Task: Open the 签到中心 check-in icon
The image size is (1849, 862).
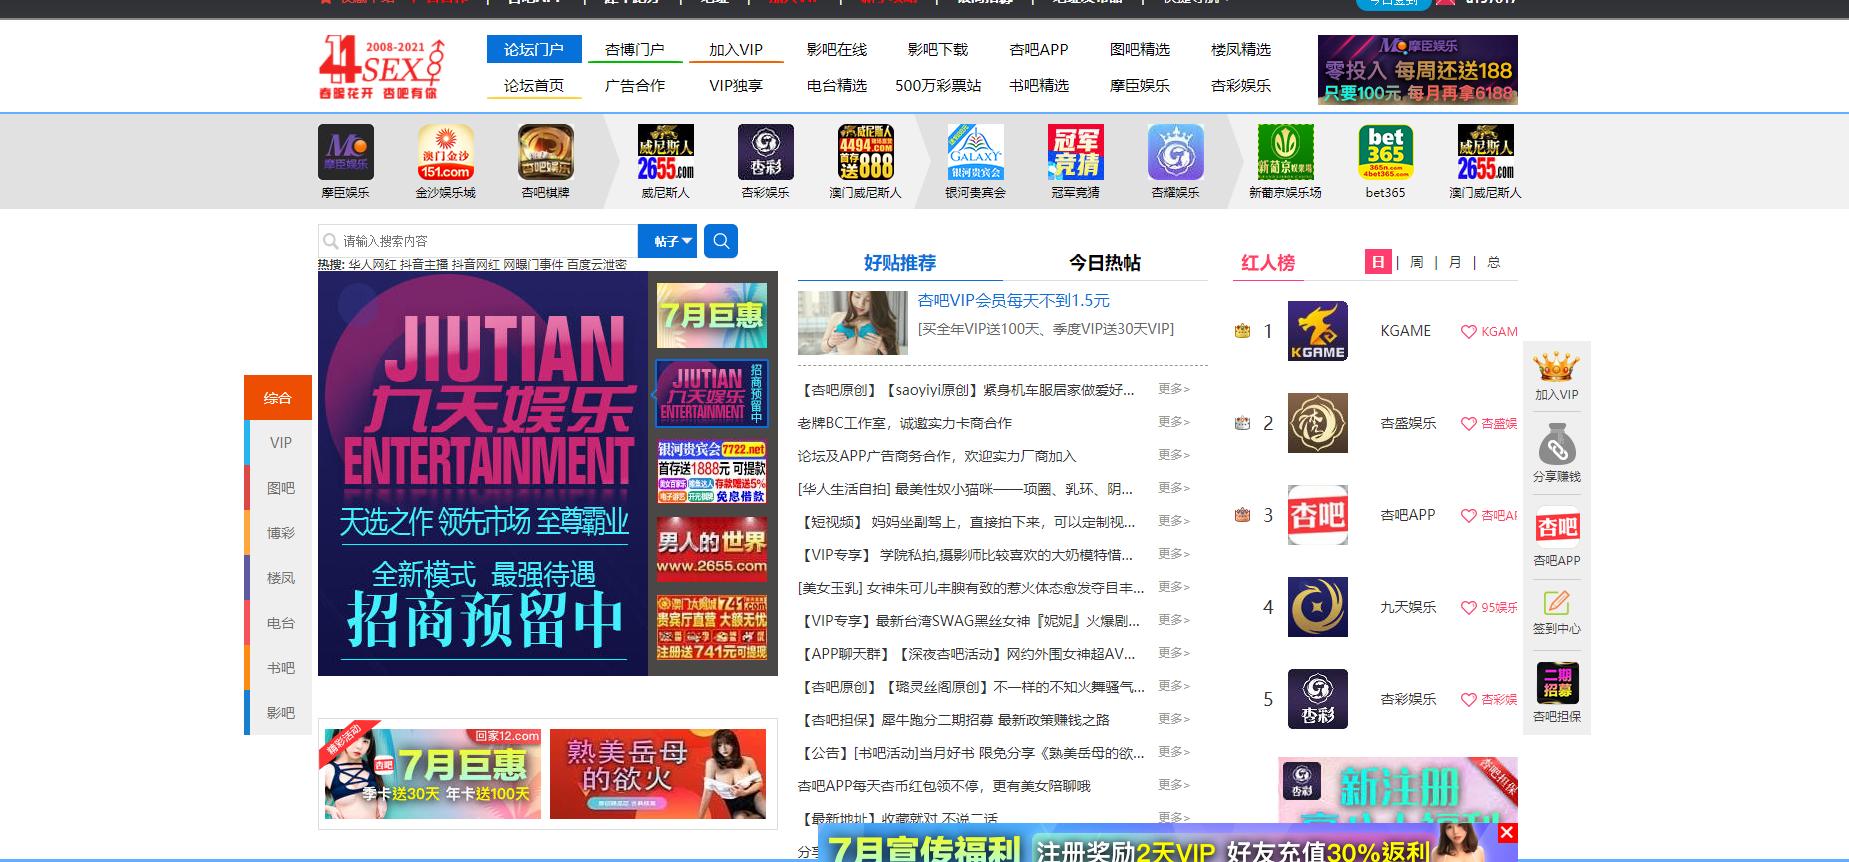Action: pyautogui.click(x=1557, y=603)
